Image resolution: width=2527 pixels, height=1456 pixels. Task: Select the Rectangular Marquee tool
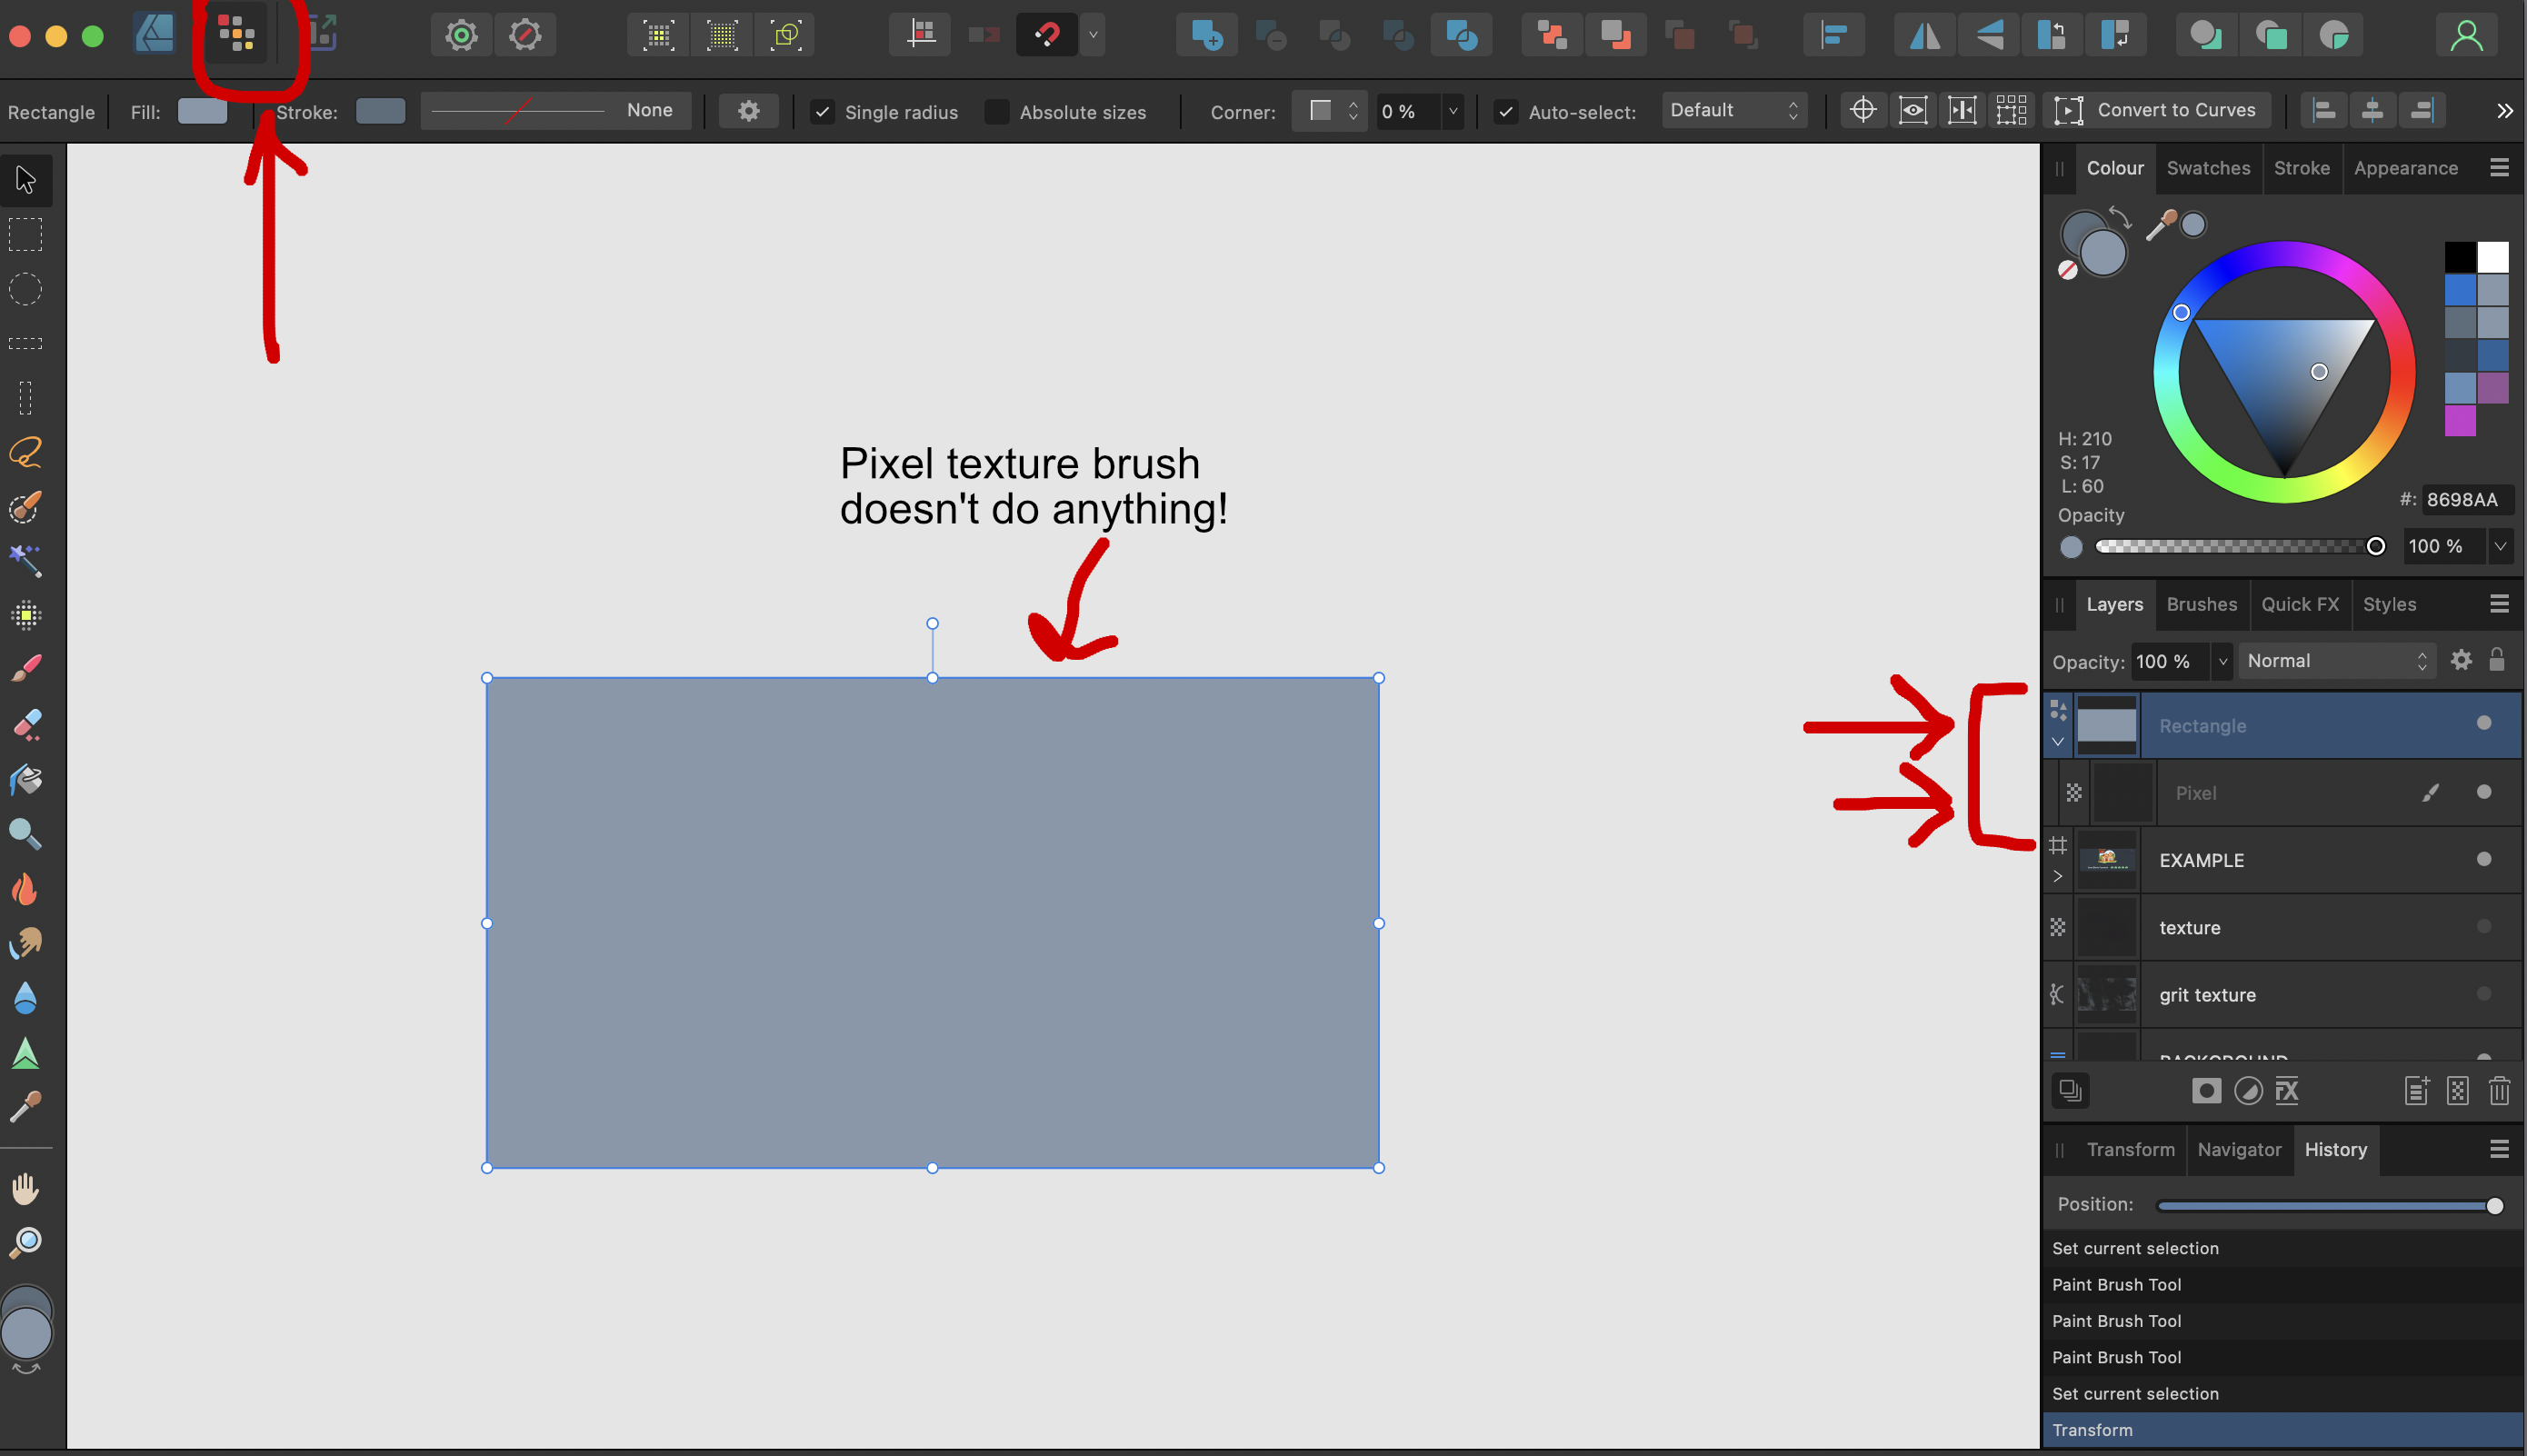coord(26,235)
